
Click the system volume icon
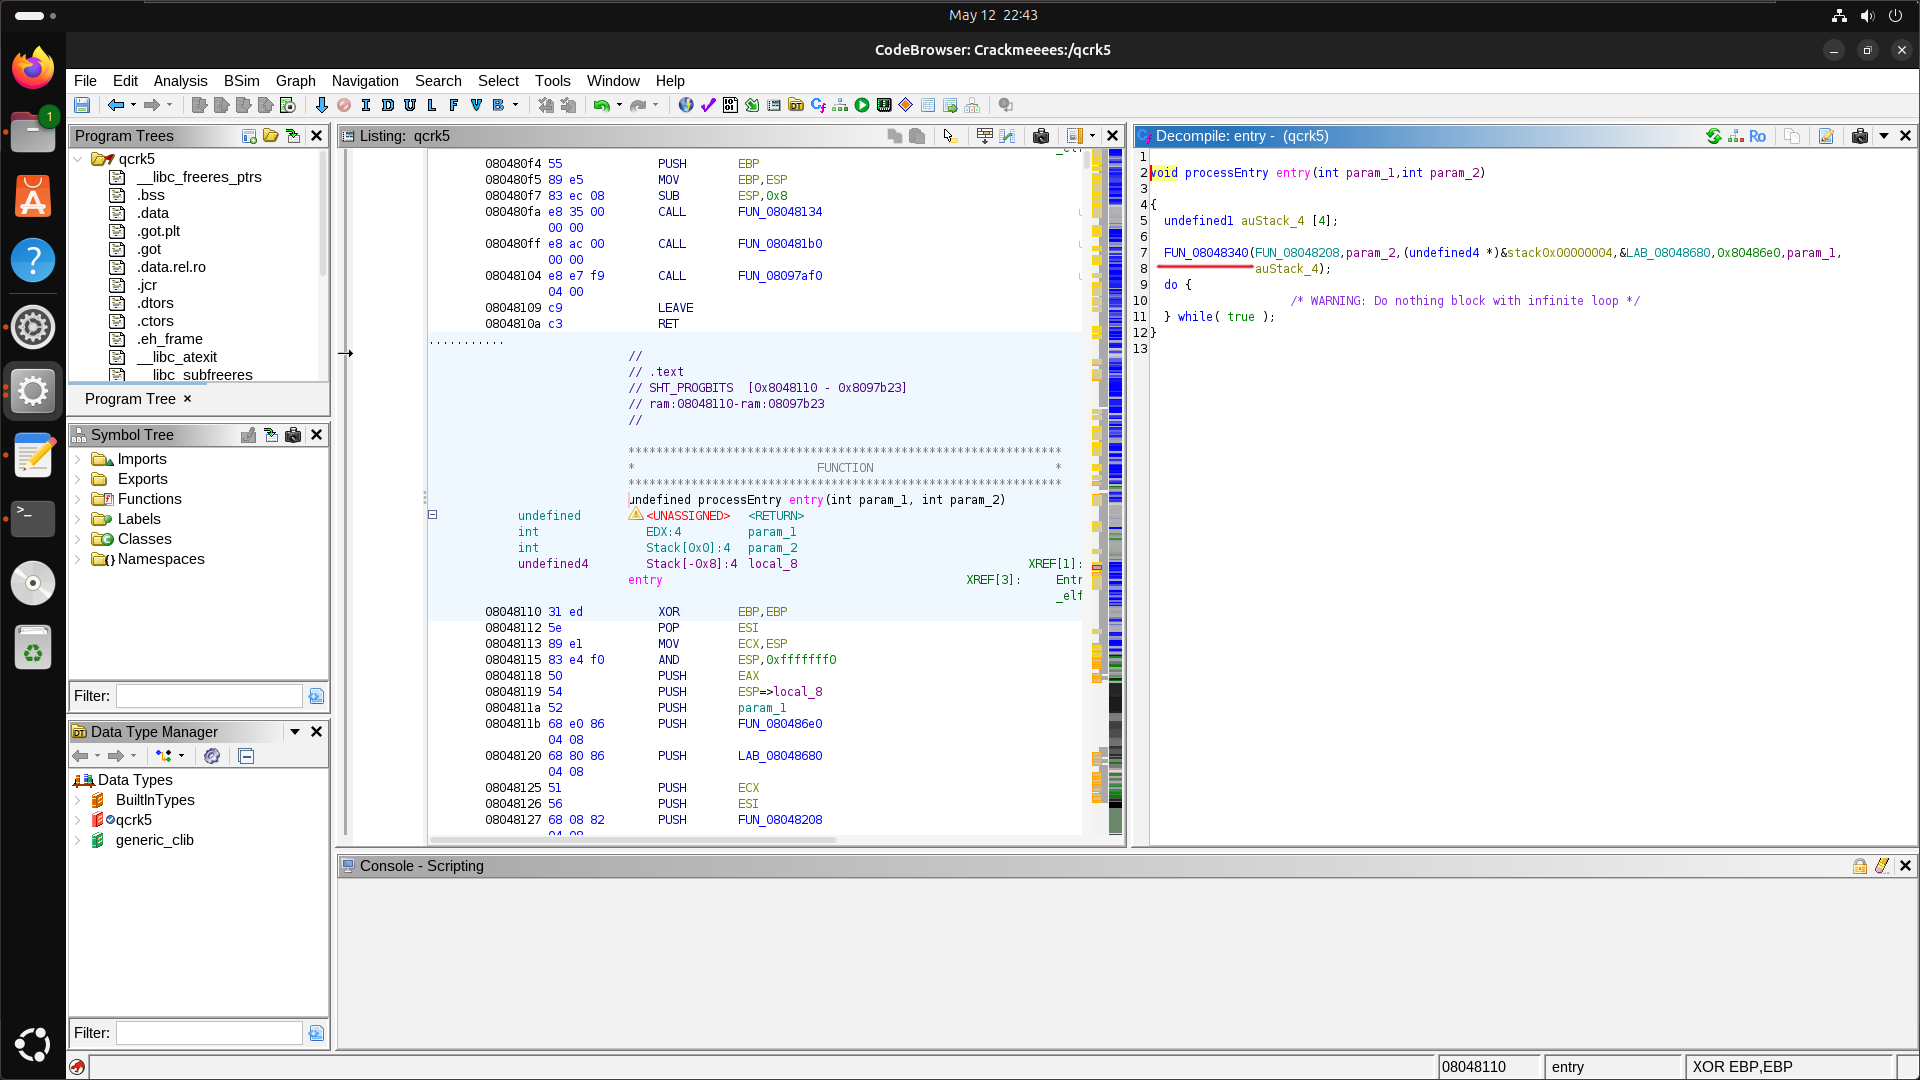pos(1867,15)
